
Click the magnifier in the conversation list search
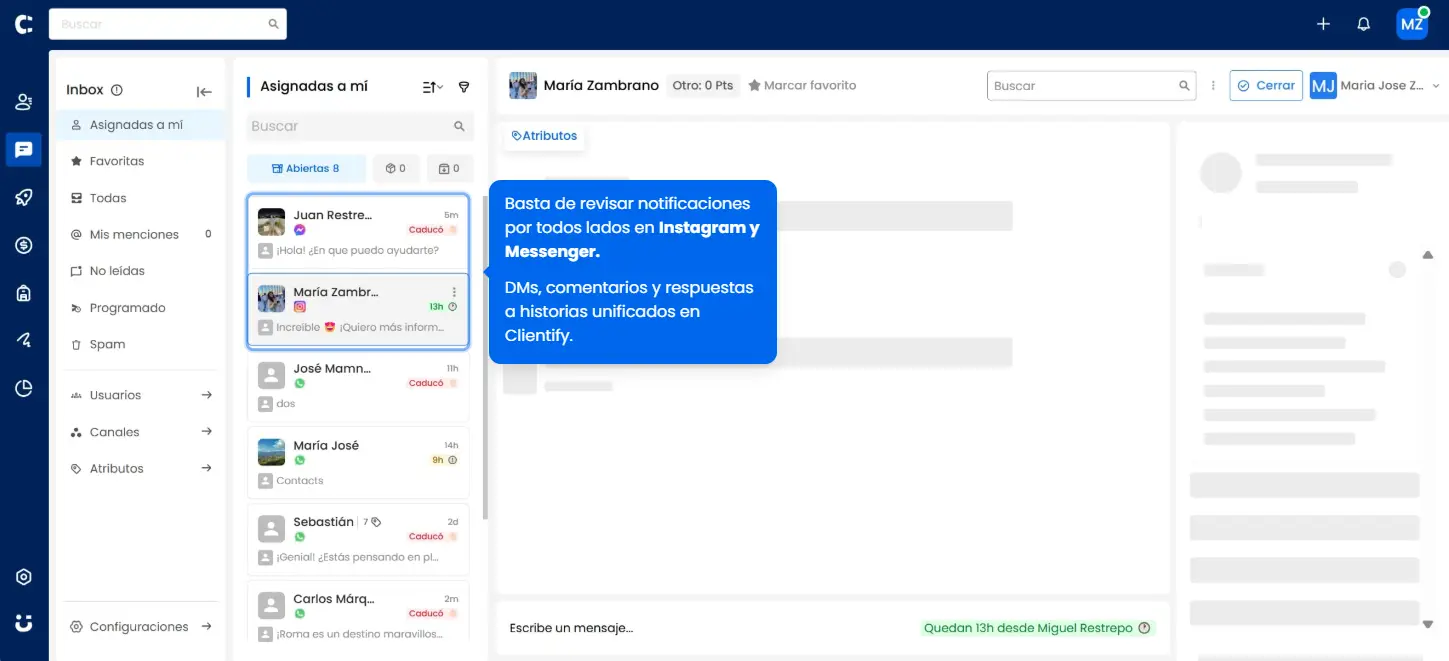coord(459,126)
